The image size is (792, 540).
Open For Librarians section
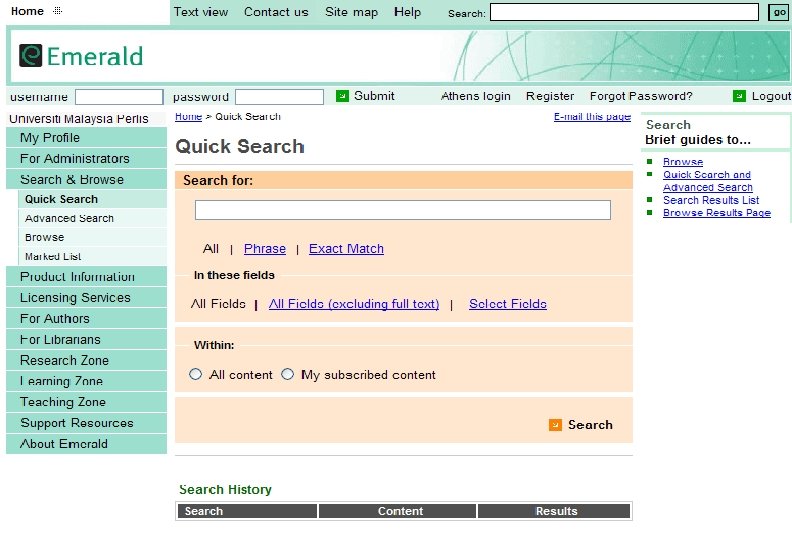tap(86, 339)
